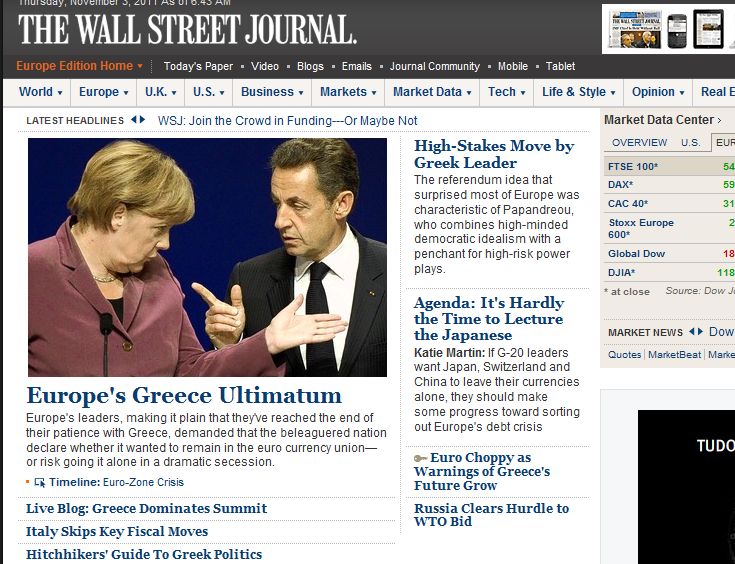Select the Overview market data tab
The height and width of the screenshot is (564, 735).
[x=639, y=143]
